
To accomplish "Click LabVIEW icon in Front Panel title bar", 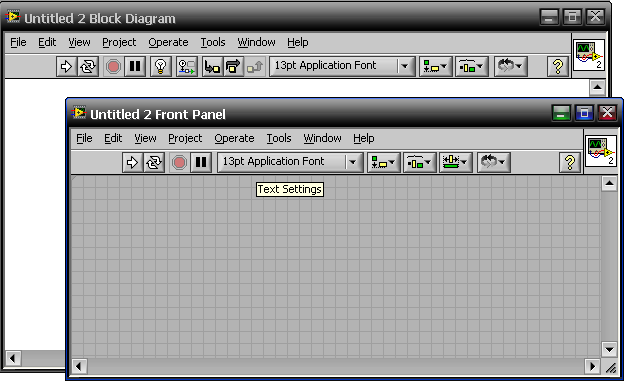I will [79, 113].
